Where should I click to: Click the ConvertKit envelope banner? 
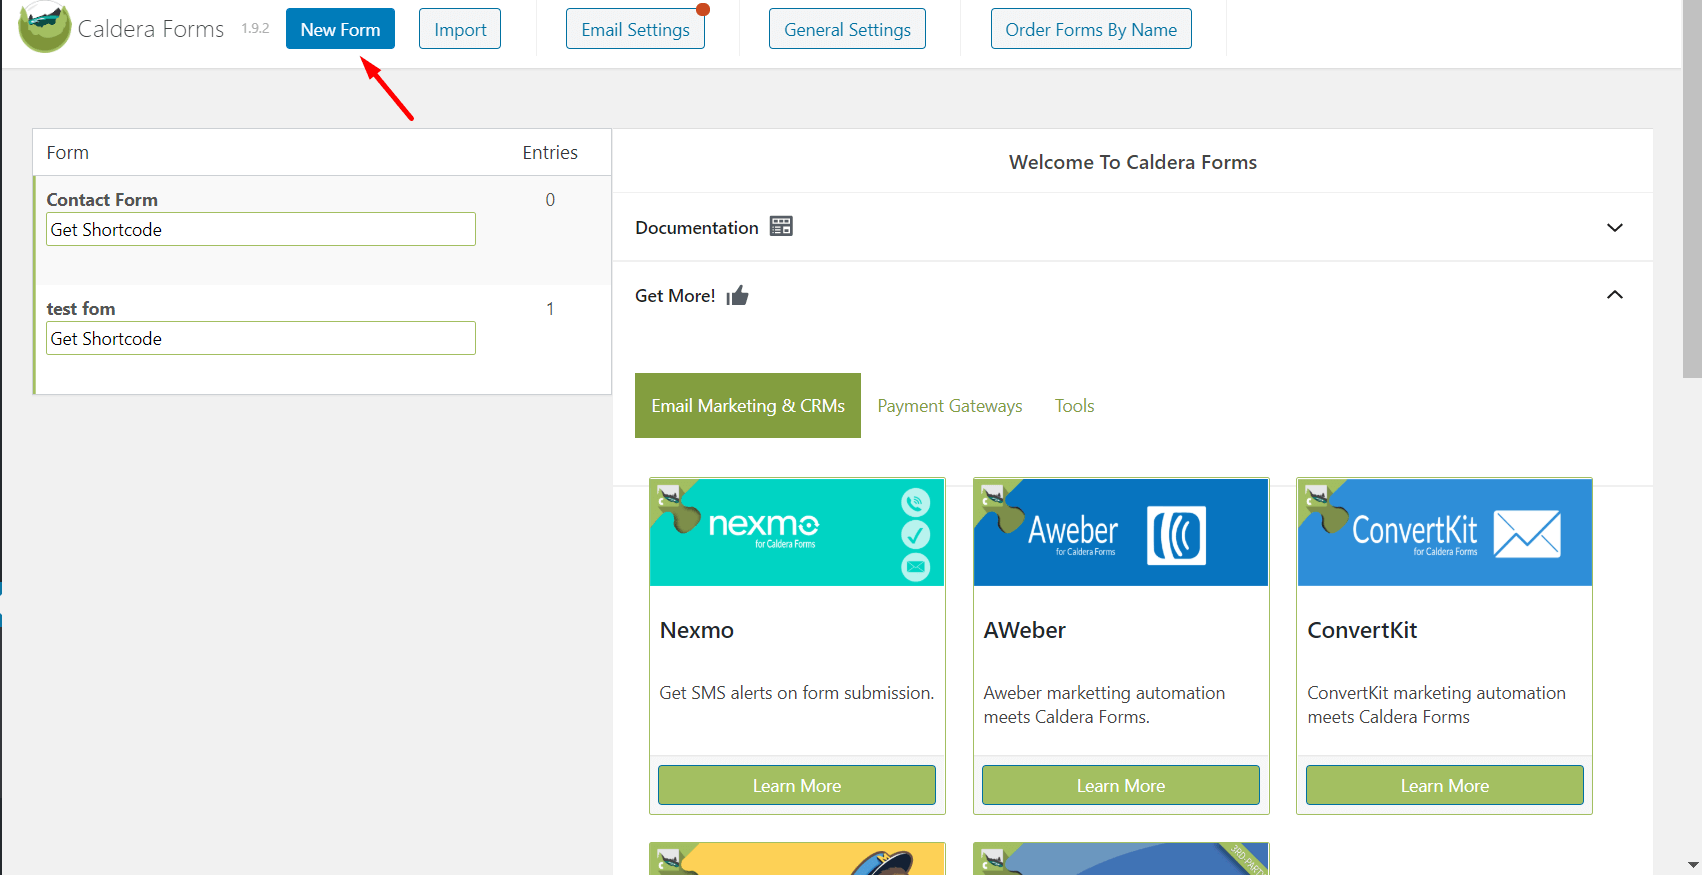pos(1444,532)
